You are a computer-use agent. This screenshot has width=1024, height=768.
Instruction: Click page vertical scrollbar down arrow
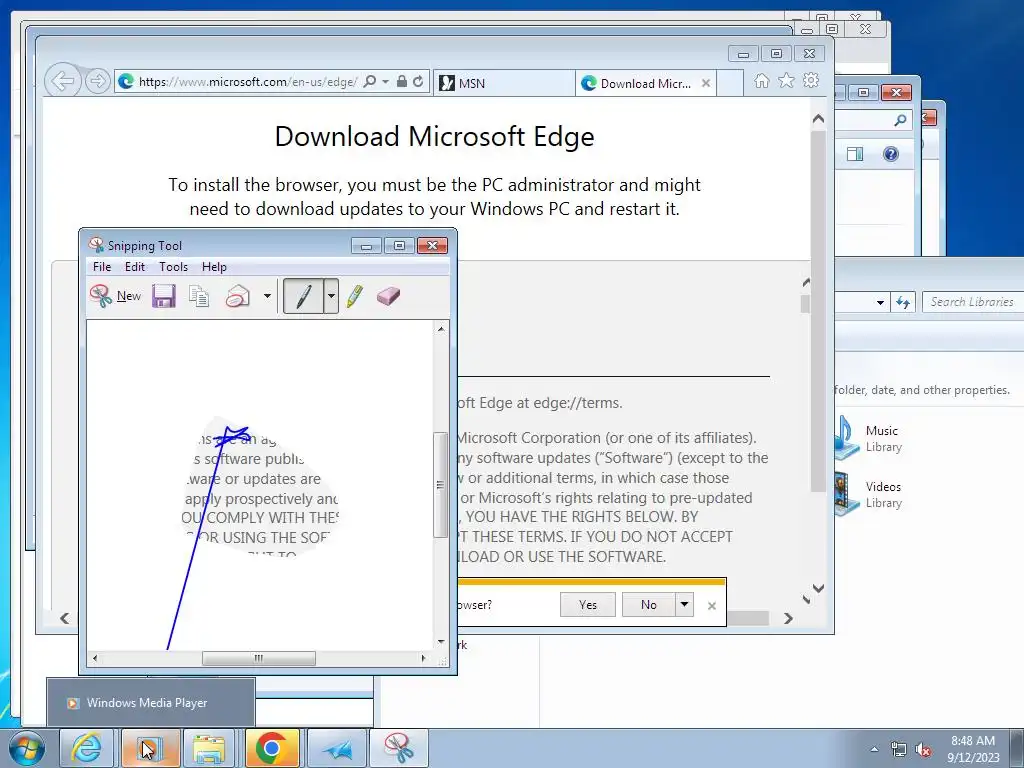click(x=818, y=588)
